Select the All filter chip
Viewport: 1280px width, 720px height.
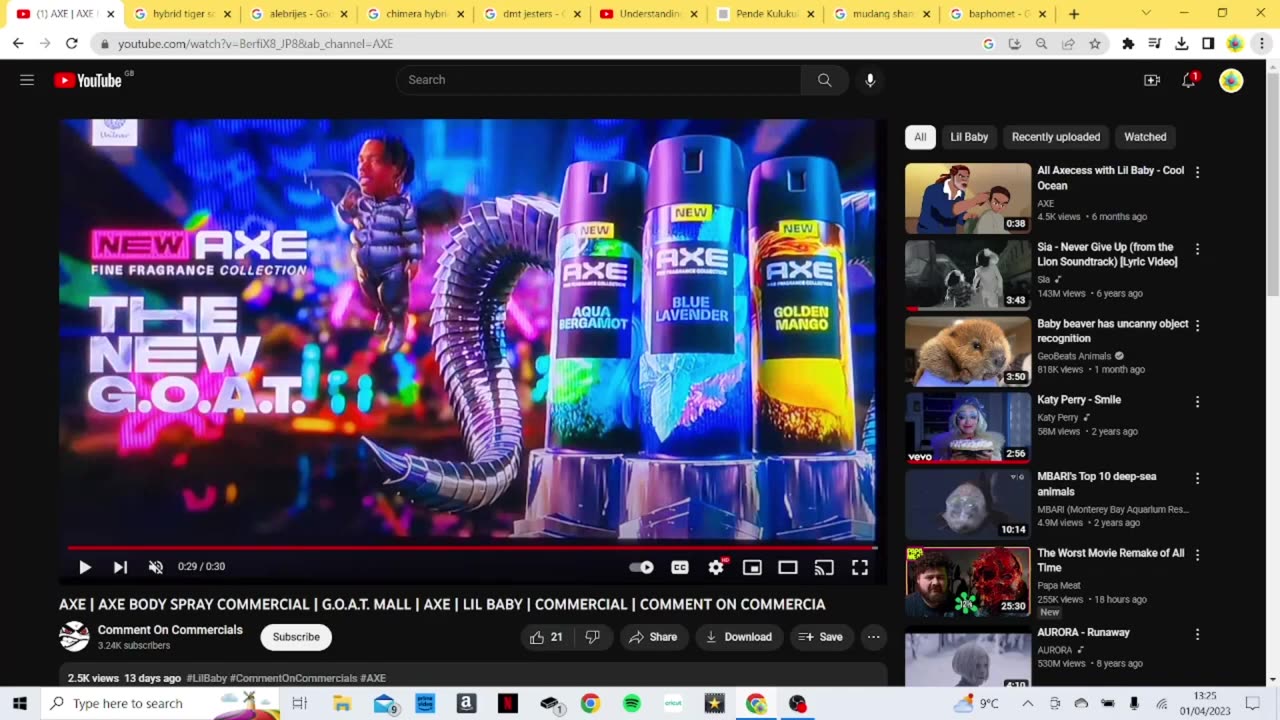(x=920, y=137)
